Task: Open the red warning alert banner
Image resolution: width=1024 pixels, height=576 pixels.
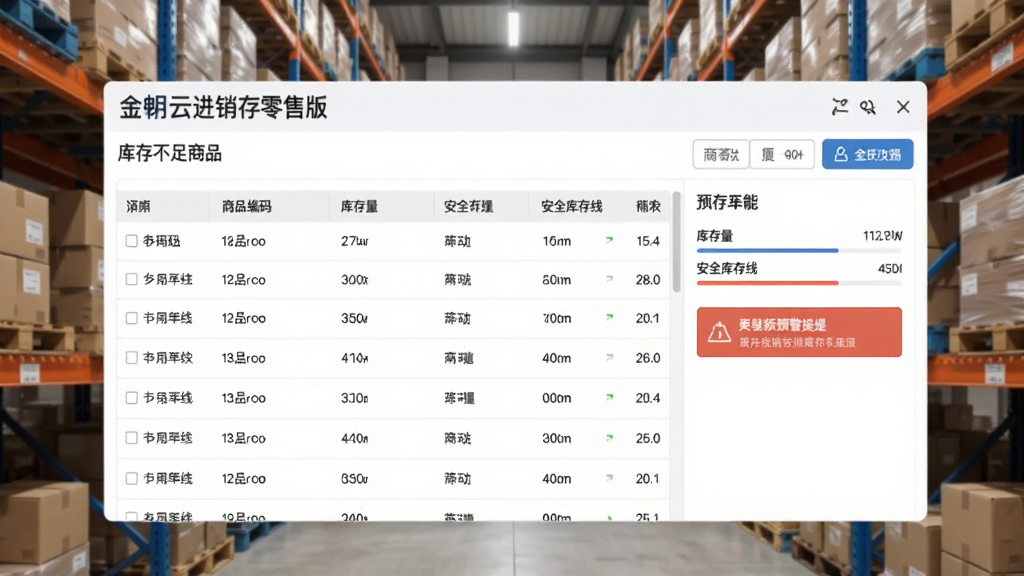Action: point(799,332)
